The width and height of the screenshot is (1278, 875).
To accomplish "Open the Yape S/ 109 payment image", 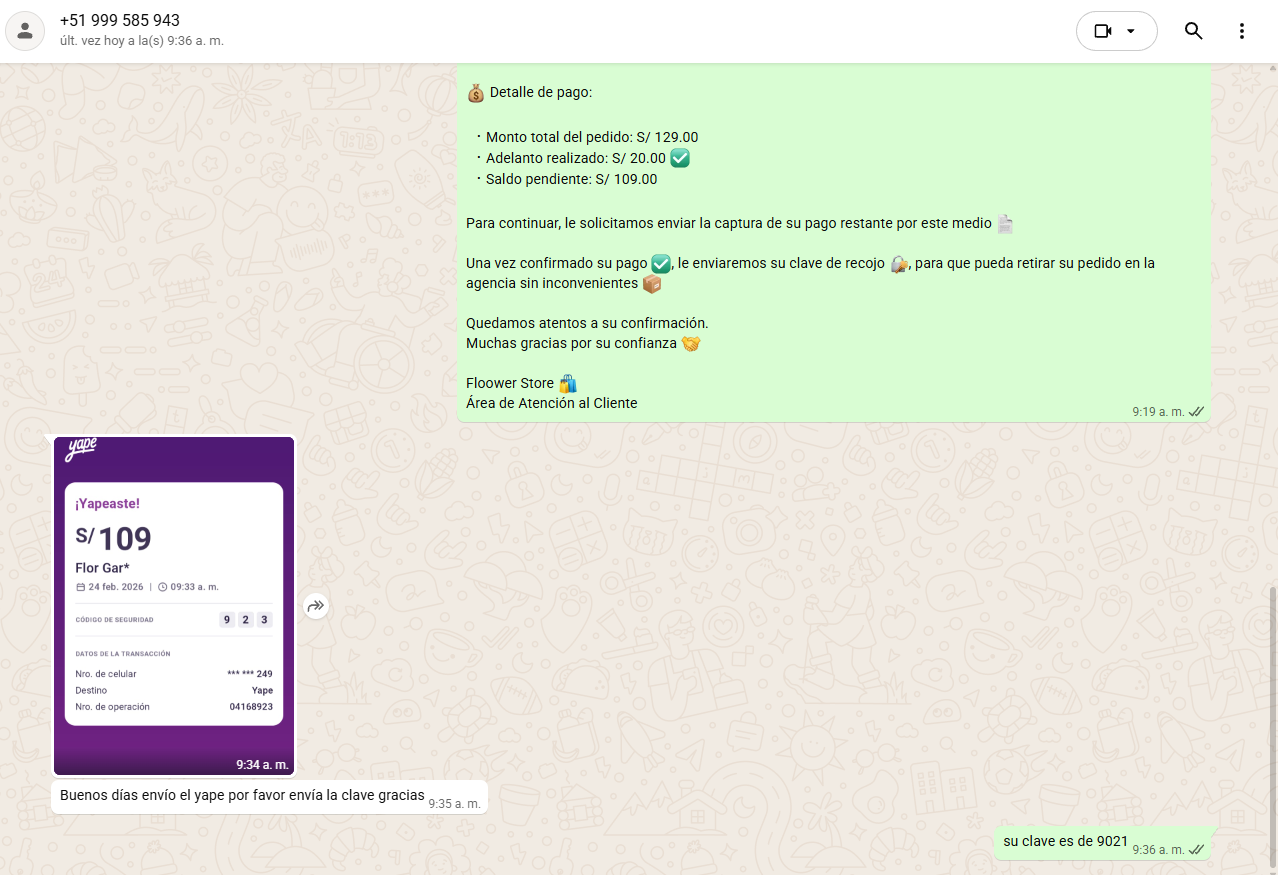I will [174, 604].
